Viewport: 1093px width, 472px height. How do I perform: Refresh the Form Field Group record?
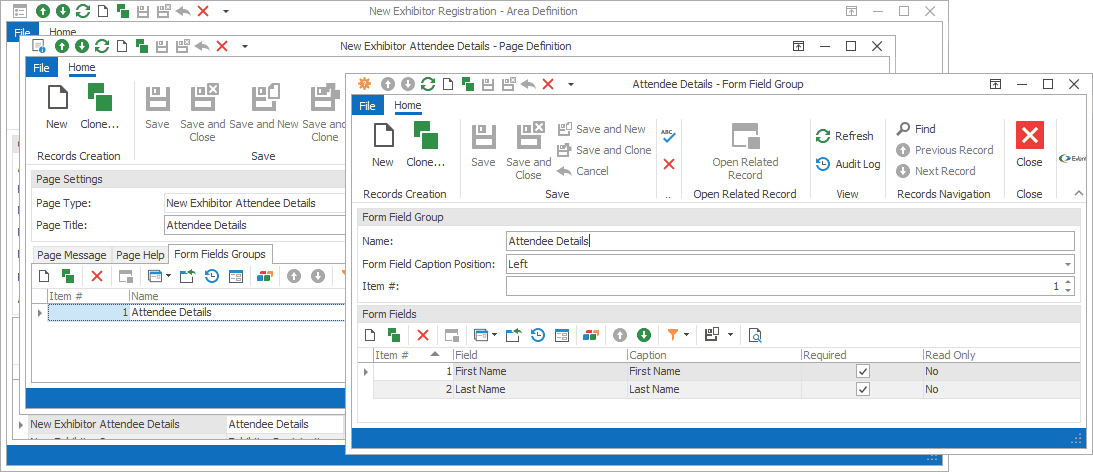coord(844,136)
